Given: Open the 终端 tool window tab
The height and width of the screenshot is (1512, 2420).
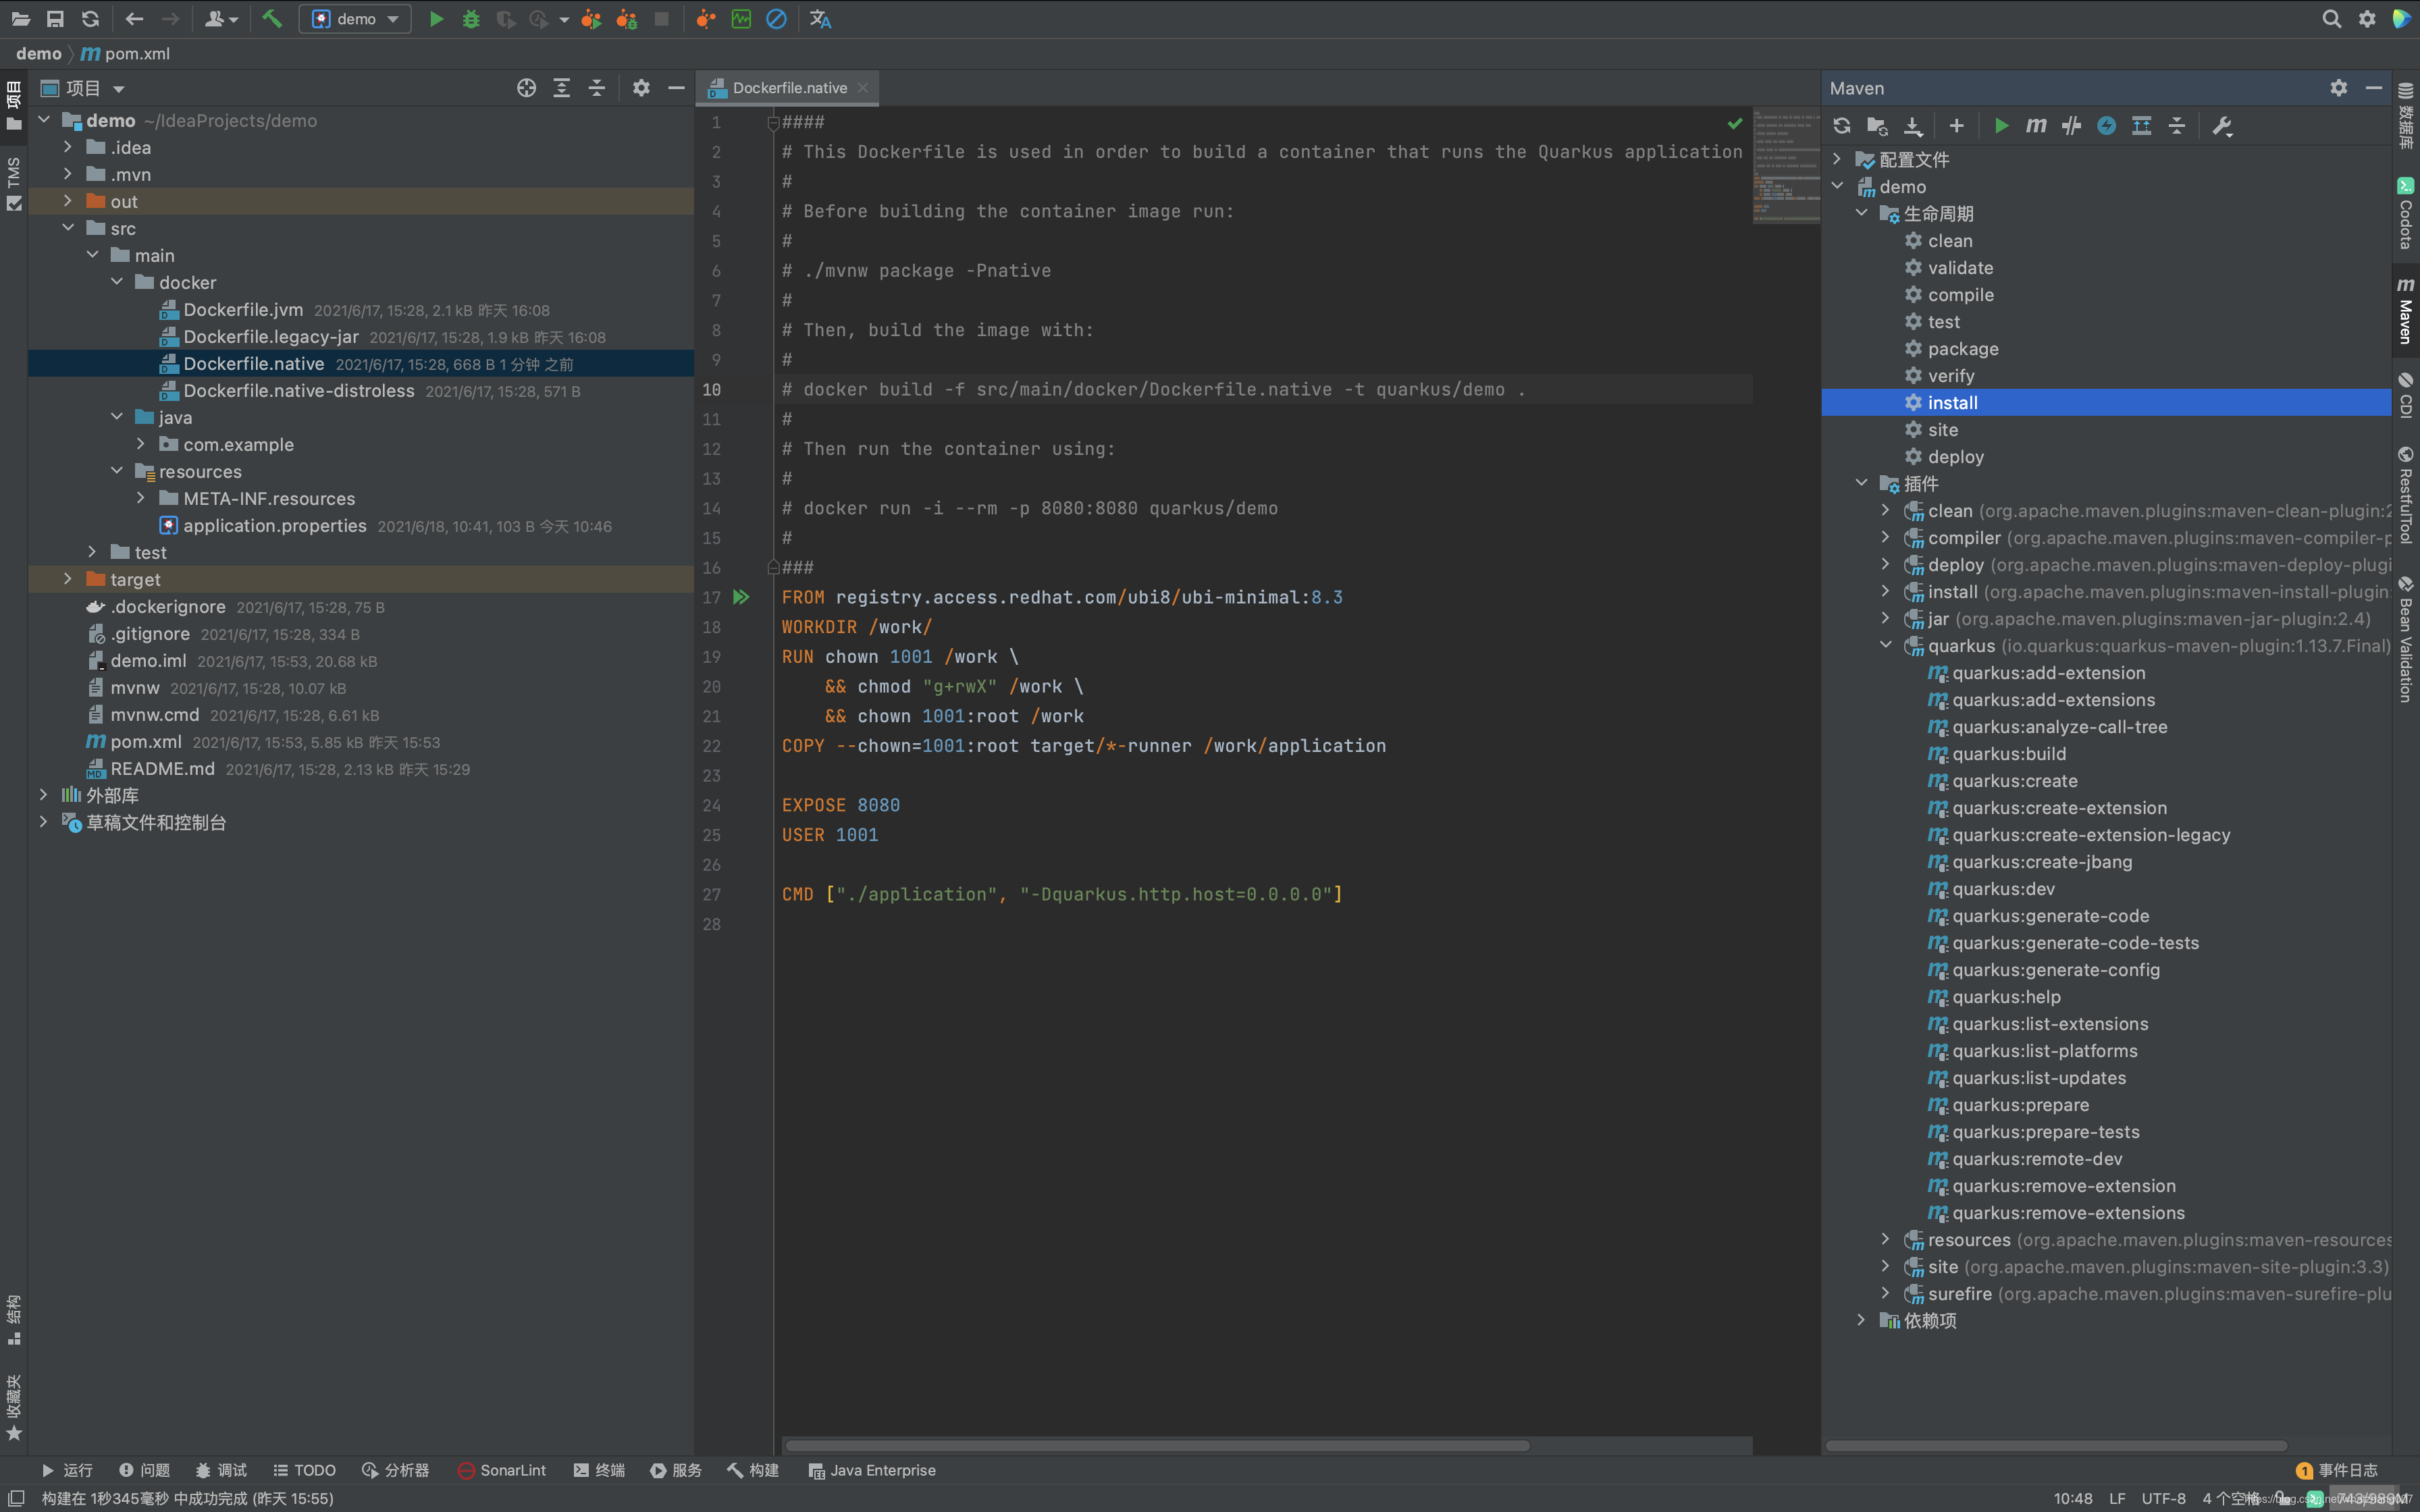Looking at the screenshot, I should tap(599, 1470).
